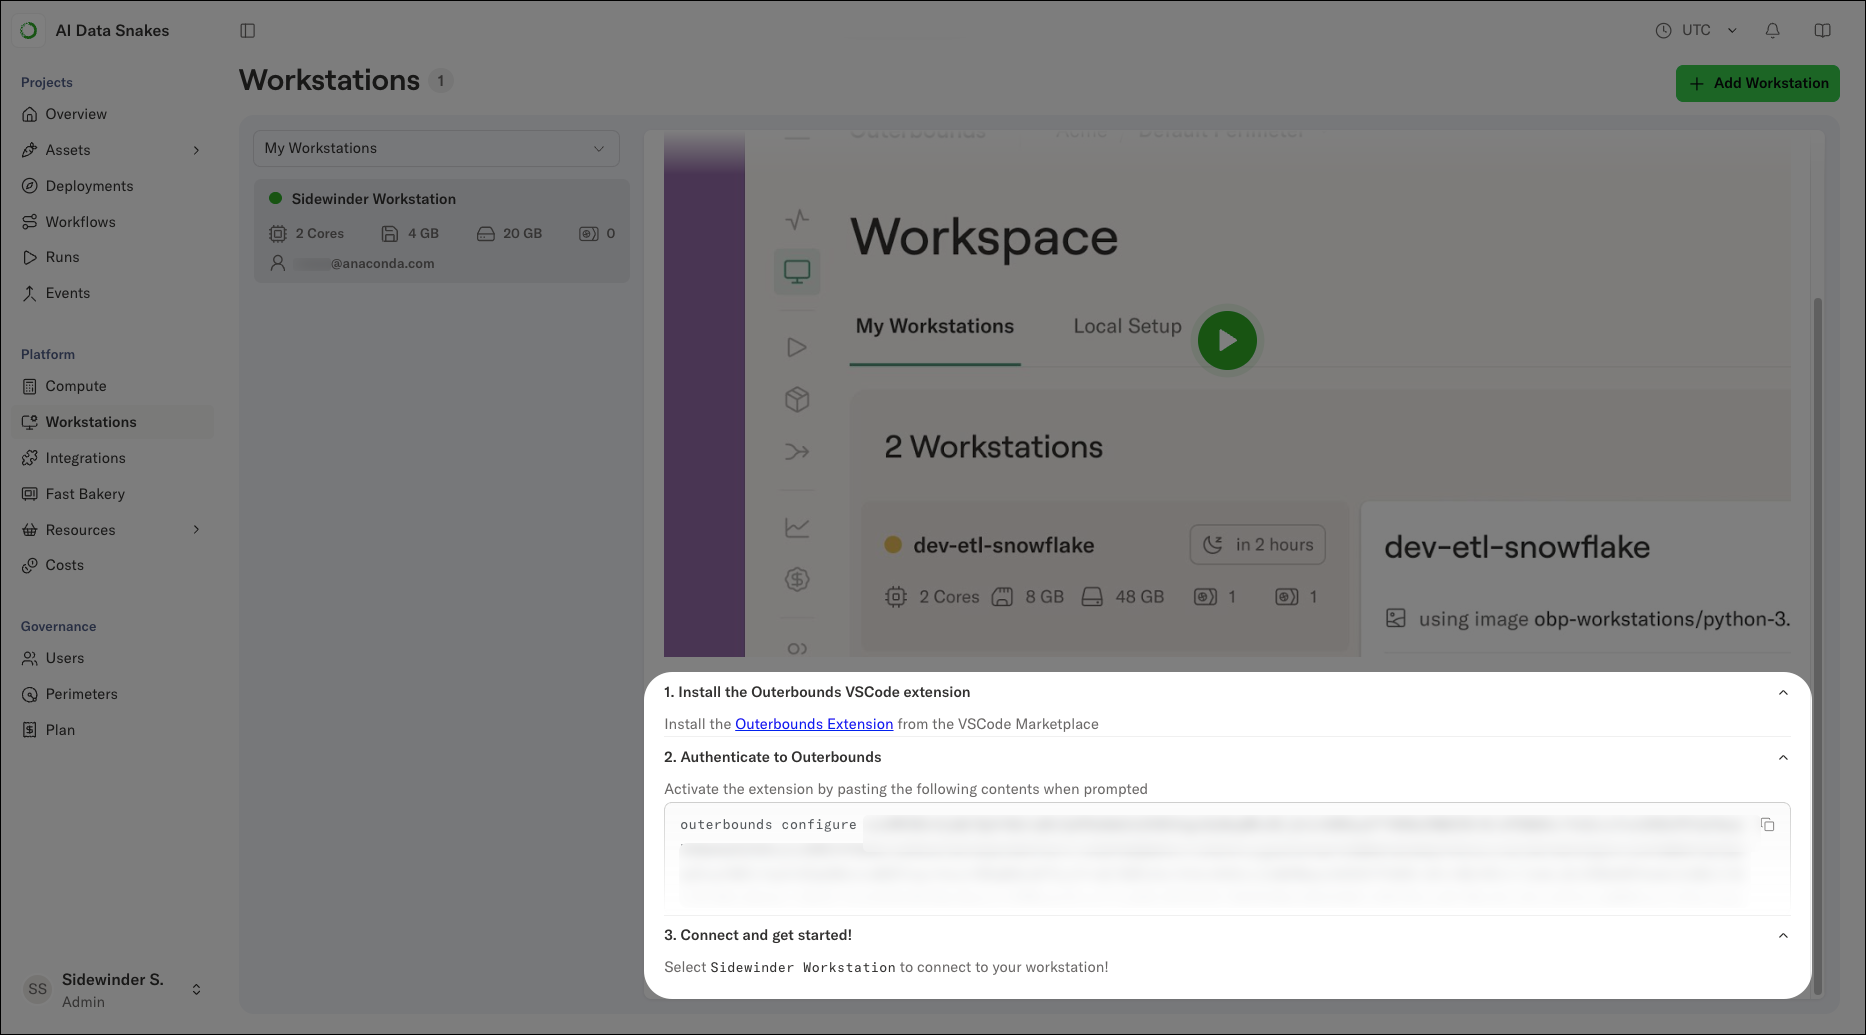Click the green status dot on Sidewinder Workstation
1866x1035 pixels.
[x=275, y=199]
